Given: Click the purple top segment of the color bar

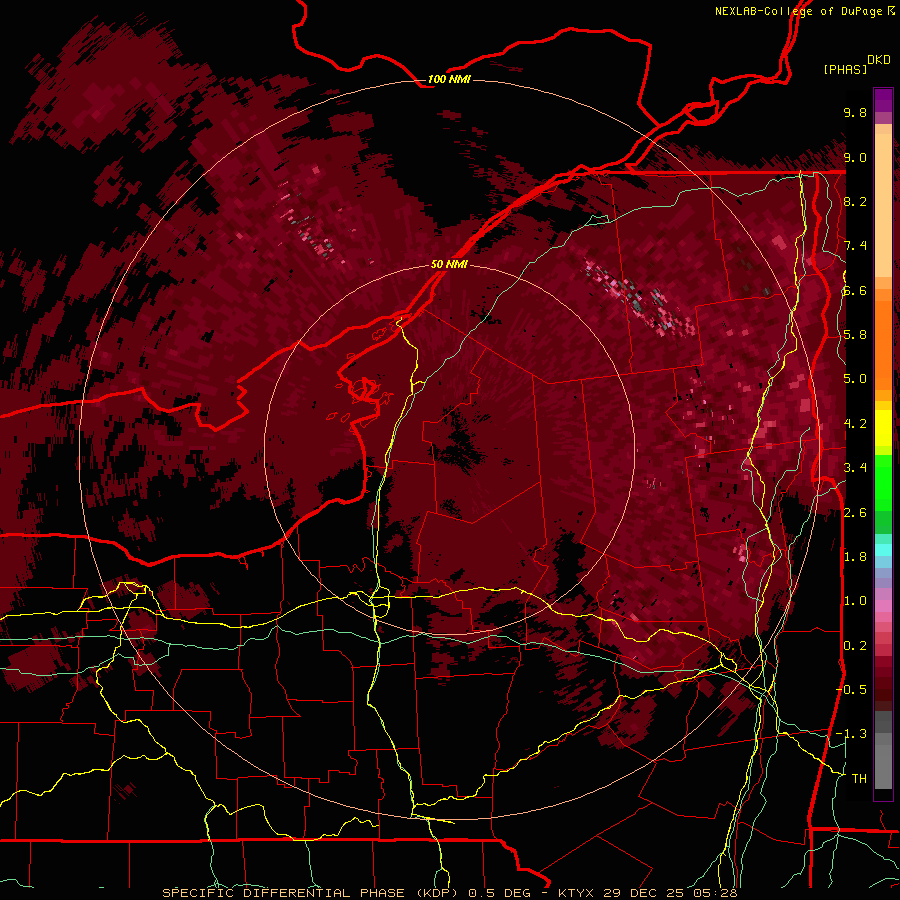Looking at the screenshot, I should click(x=883, y=100).
